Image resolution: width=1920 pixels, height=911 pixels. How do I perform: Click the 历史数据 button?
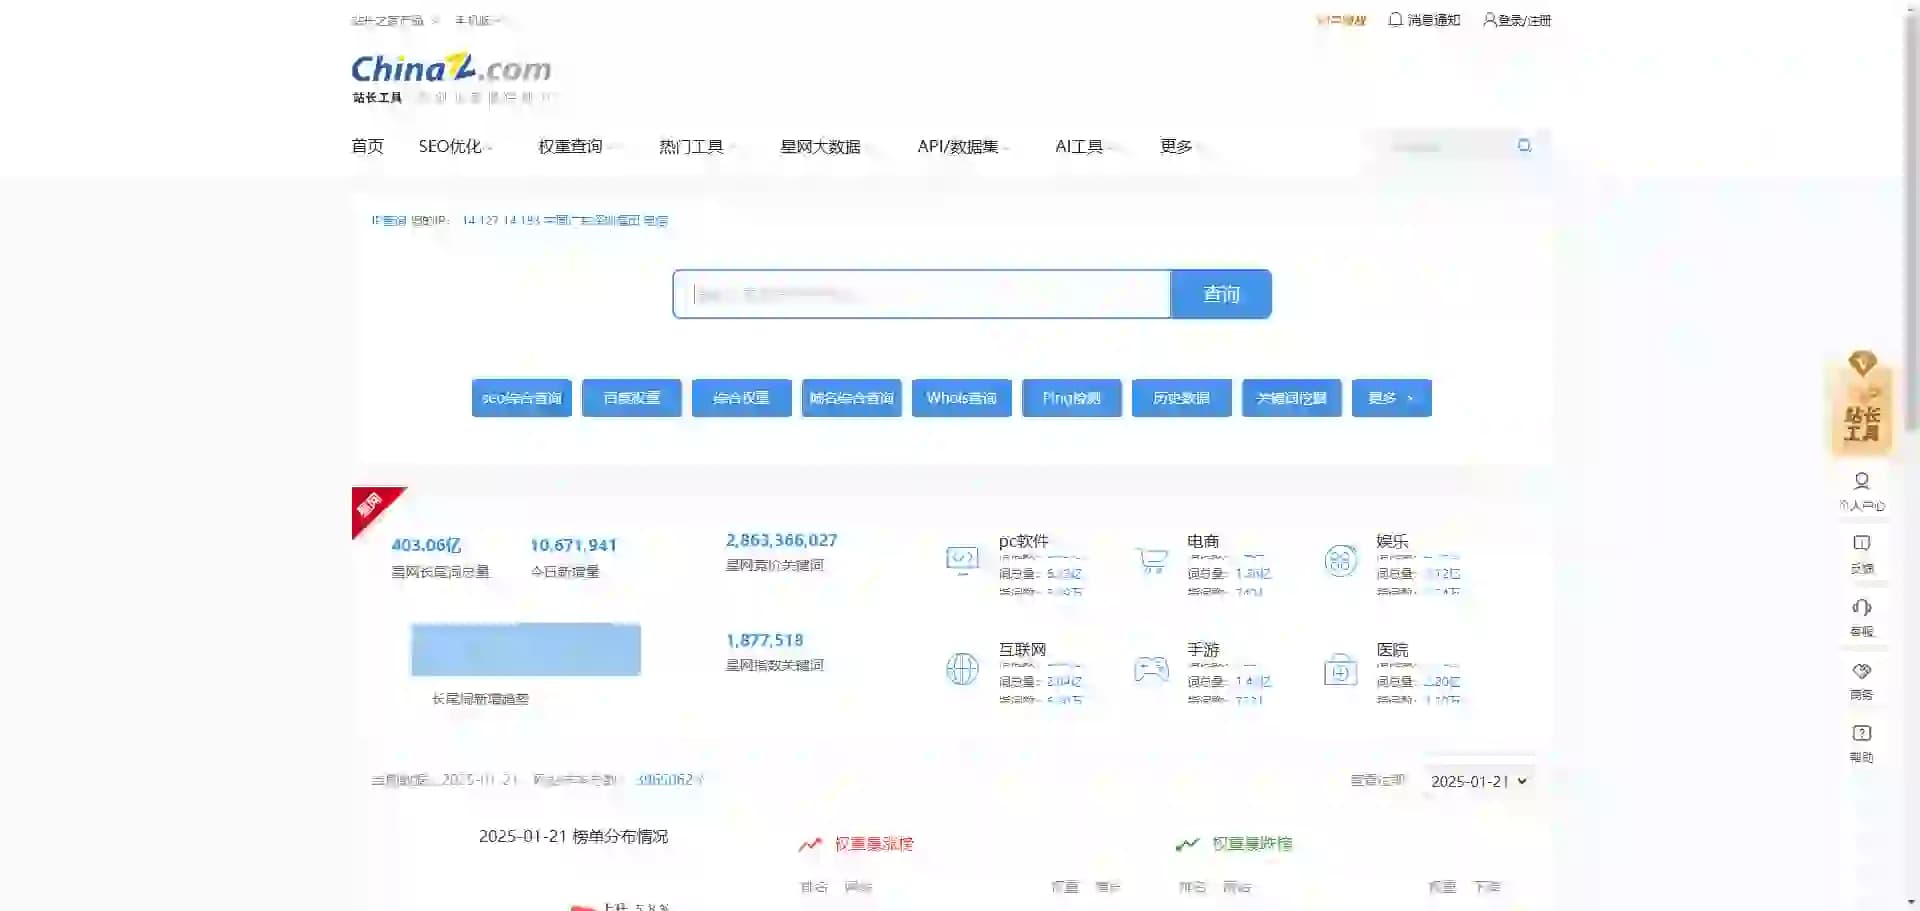(1182, 398)
